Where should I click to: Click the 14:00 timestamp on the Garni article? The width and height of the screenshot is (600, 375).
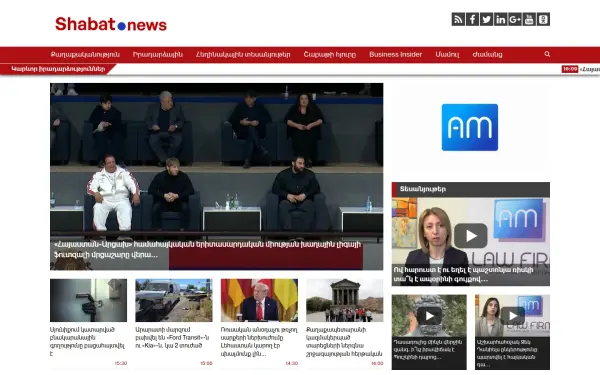tap(377, 363)
